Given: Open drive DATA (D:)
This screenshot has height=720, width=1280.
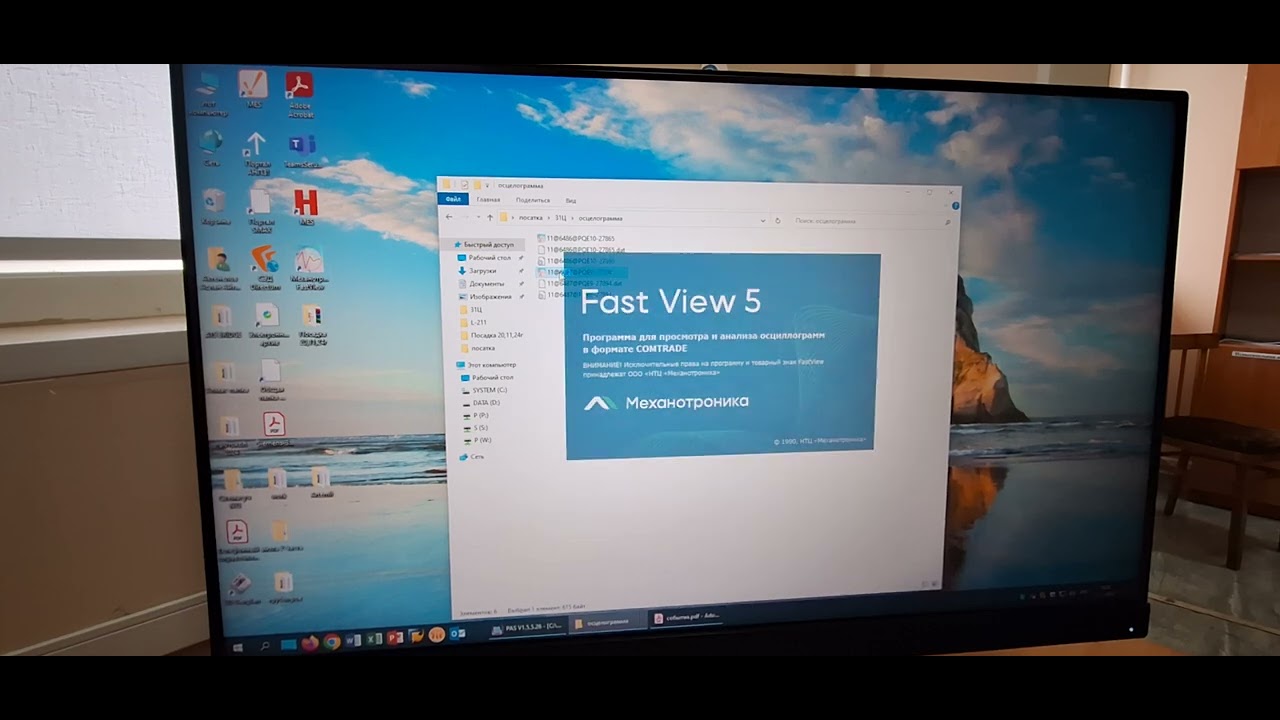Looking at the screenshot, I should (x=480, y=403).
